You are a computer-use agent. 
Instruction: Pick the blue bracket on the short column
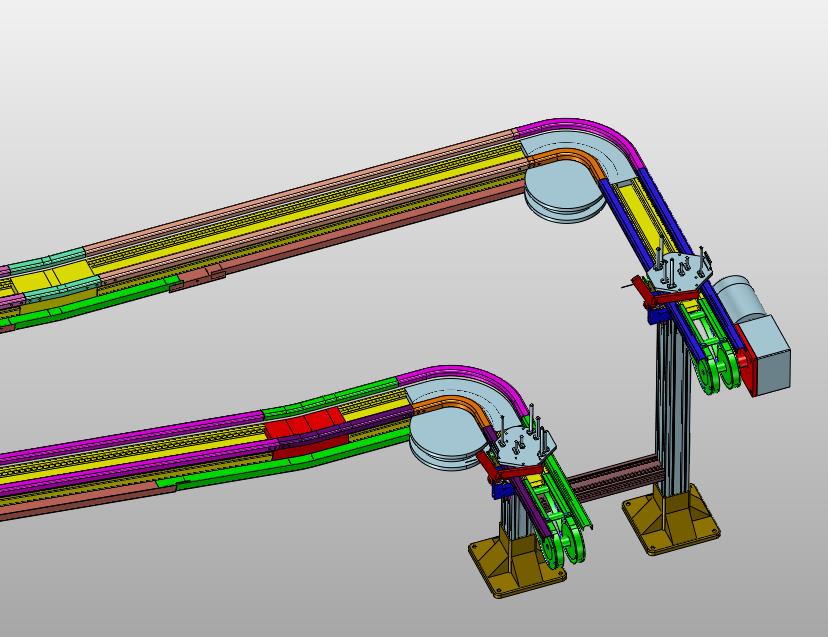point(503,491)
